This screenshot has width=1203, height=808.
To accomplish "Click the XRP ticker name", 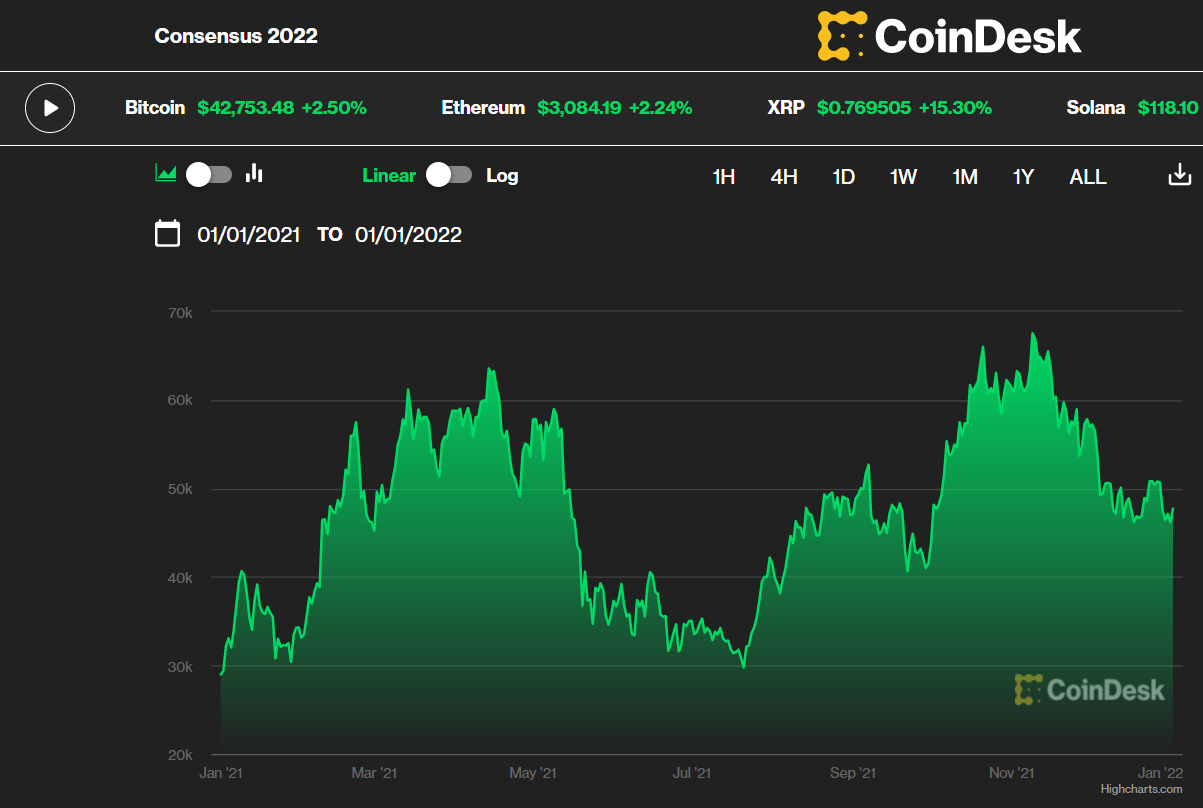I will click(x=786, y=108).
